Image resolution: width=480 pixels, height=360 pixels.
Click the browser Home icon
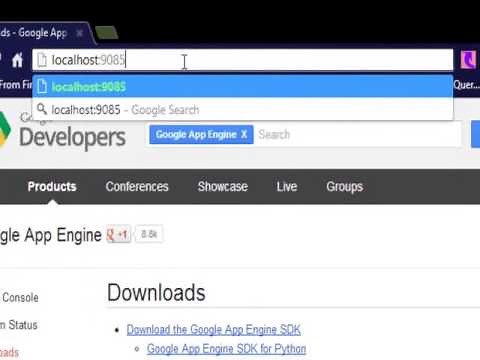17,60
